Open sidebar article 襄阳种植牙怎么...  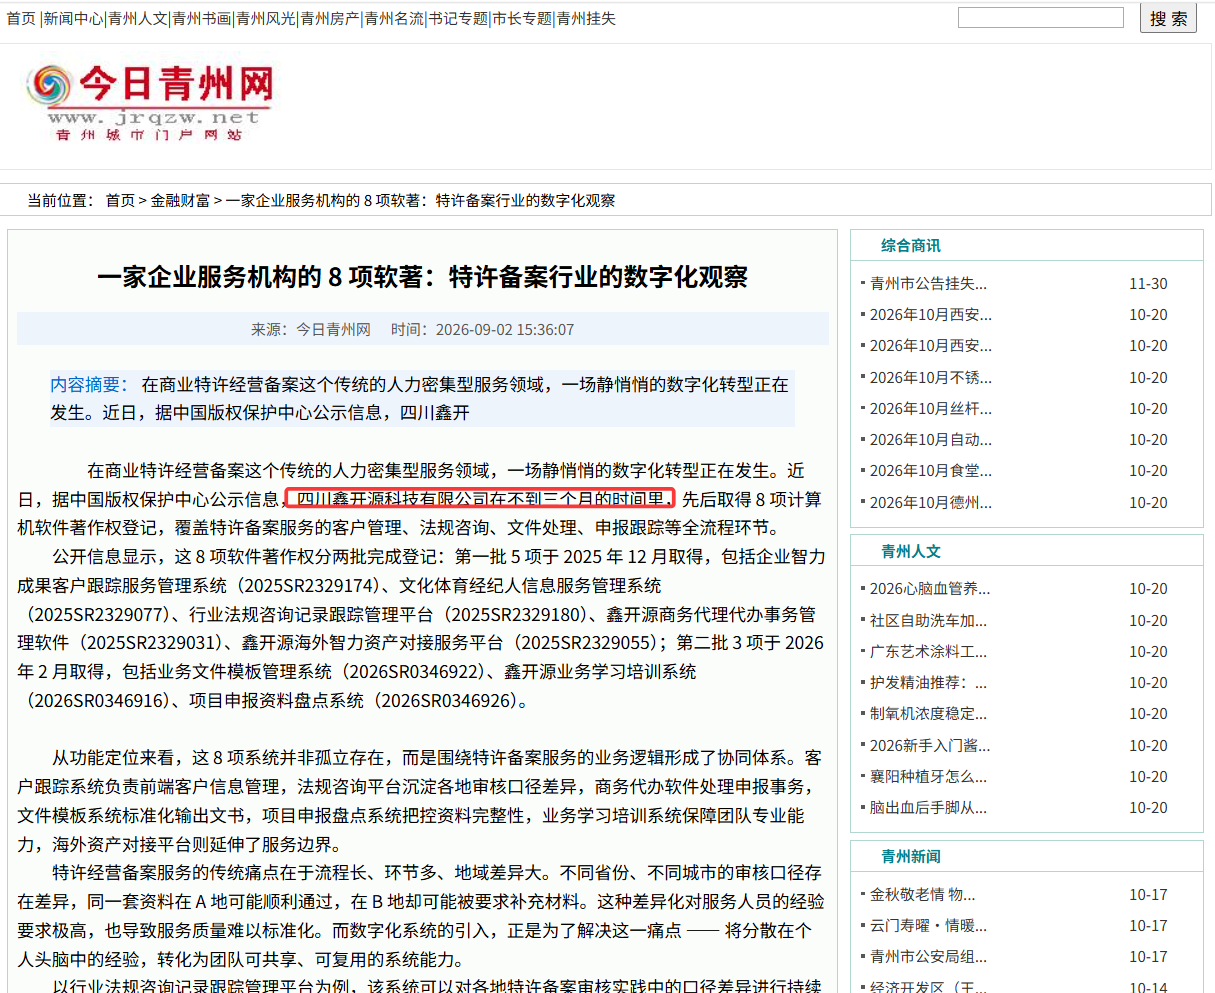[x=928, y=776]
